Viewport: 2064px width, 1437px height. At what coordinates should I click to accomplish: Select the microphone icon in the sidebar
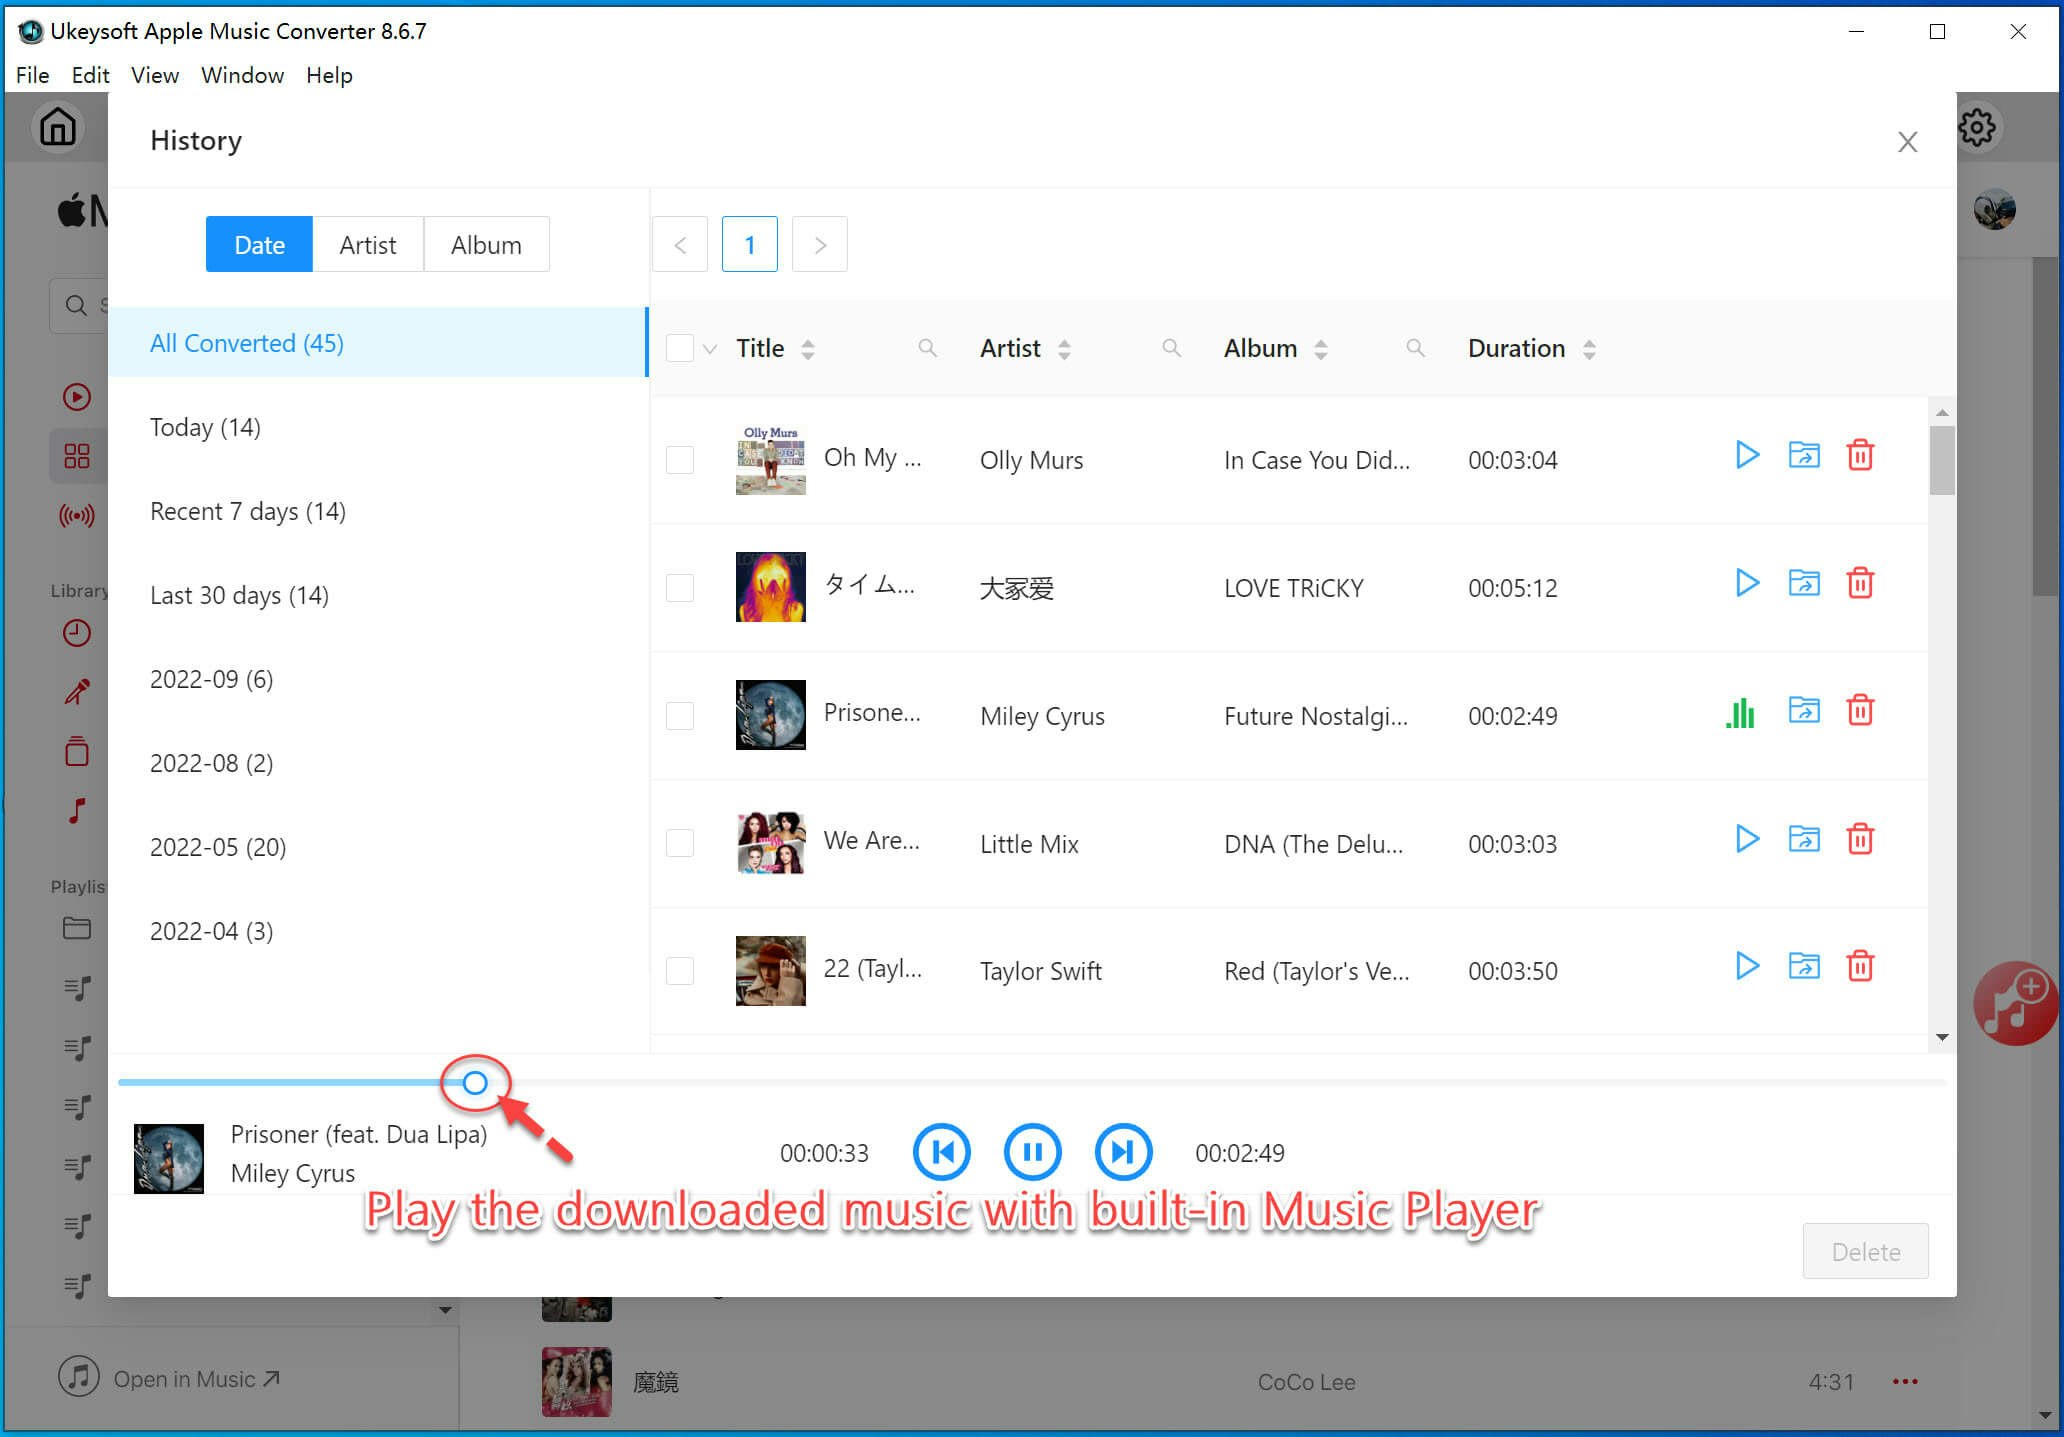[77, 691]
